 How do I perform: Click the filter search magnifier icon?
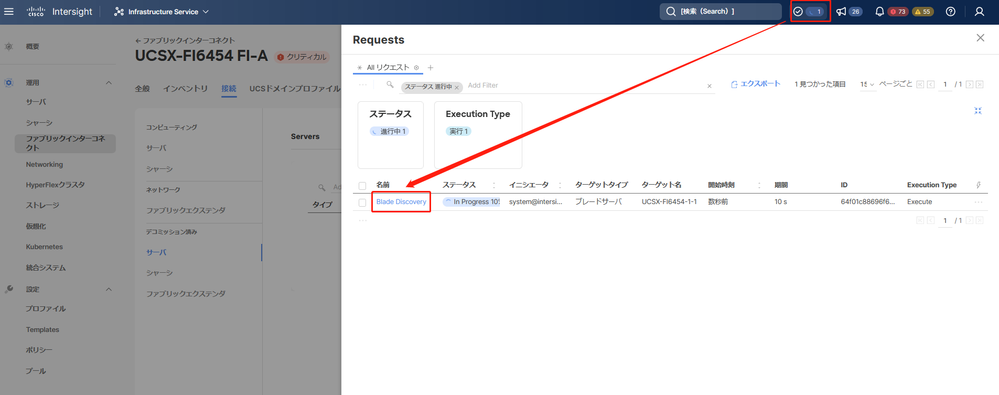click(x=391, y=85)
